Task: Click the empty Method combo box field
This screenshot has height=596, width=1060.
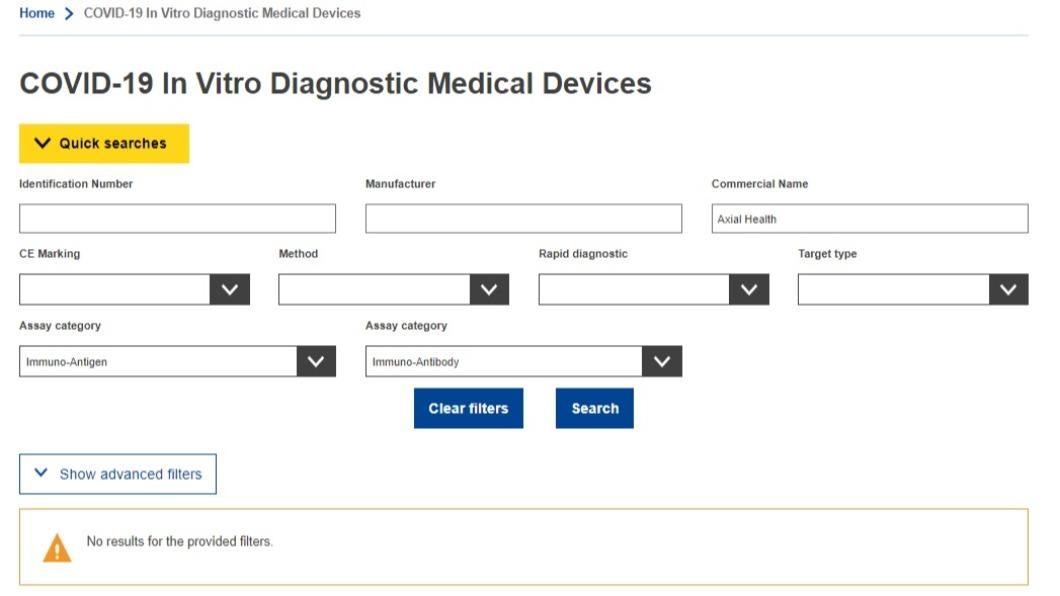Action: (x=374, y=289)
